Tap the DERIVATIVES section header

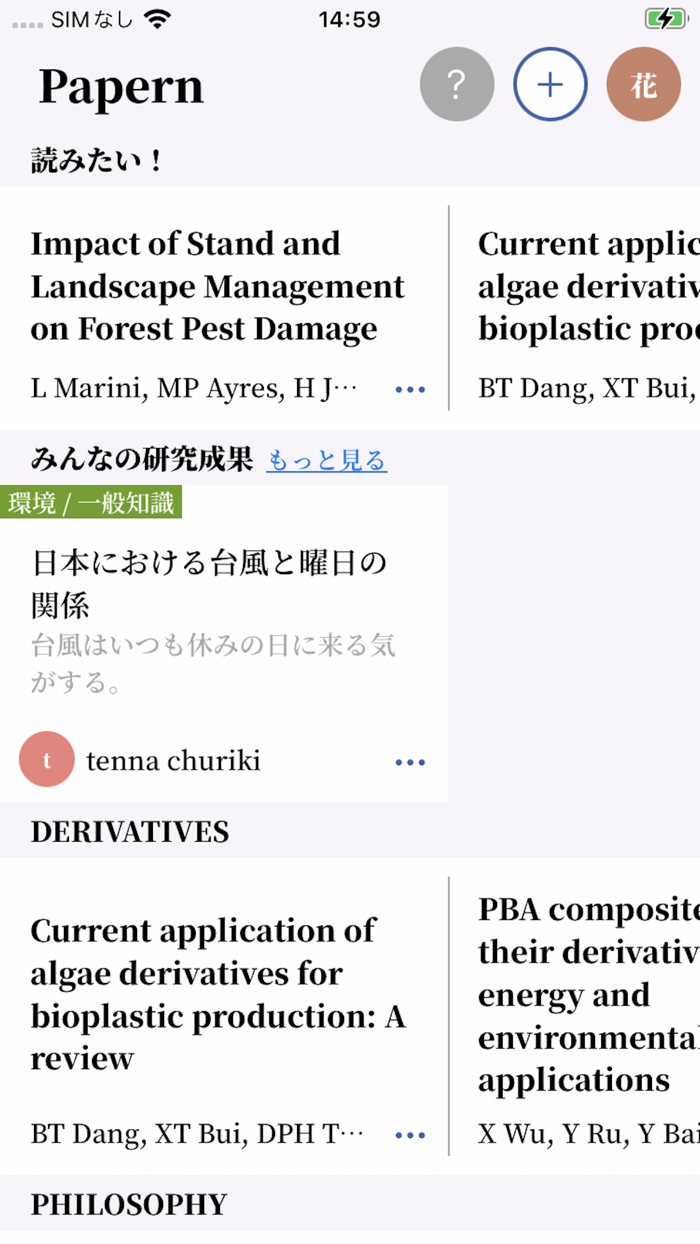tap(130, 832)
